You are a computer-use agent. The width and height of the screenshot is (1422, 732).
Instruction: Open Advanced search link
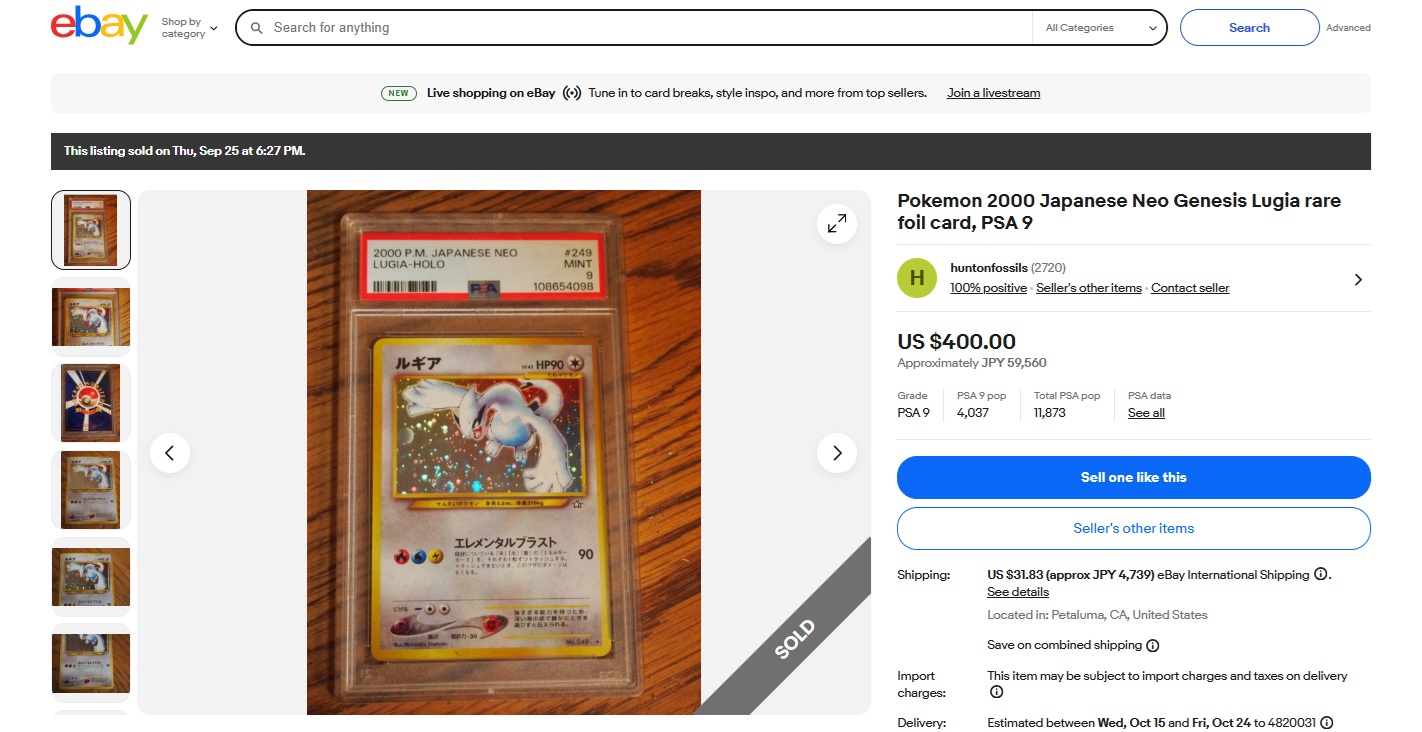[x=1348, y=28]
